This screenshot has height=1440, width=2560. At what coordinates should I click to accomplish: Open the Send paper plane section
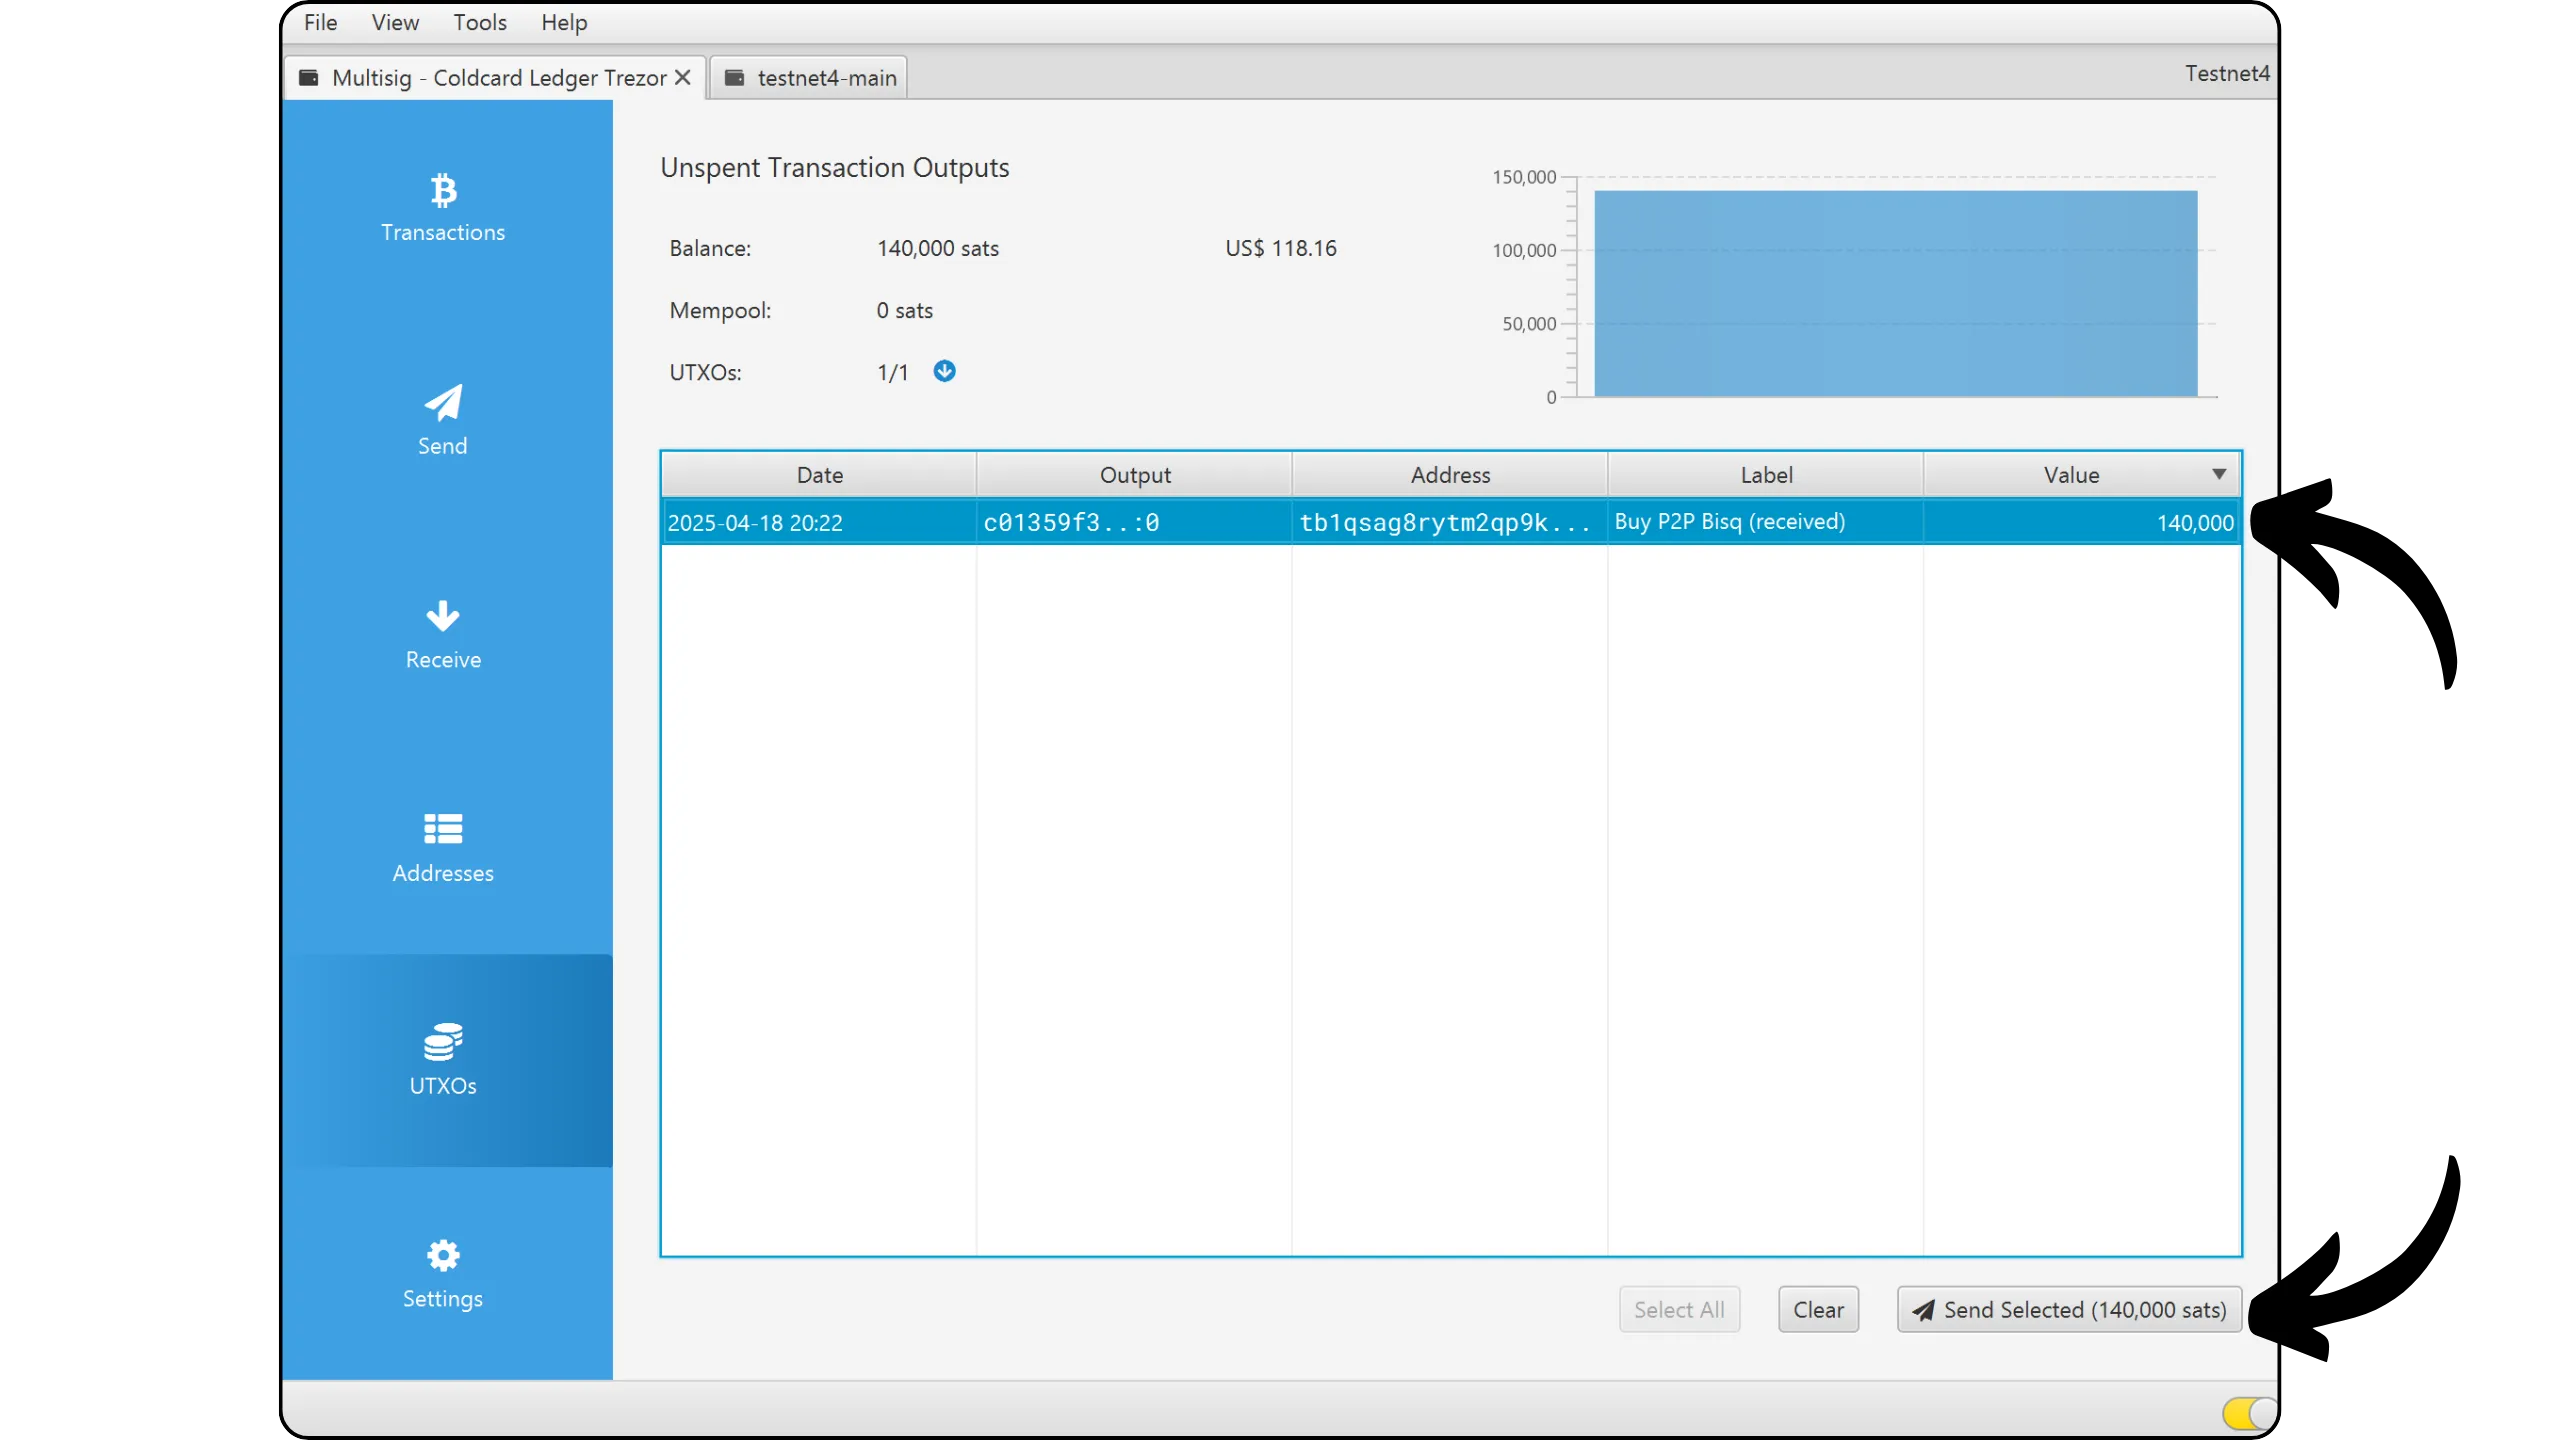click(x=443, y=403)
